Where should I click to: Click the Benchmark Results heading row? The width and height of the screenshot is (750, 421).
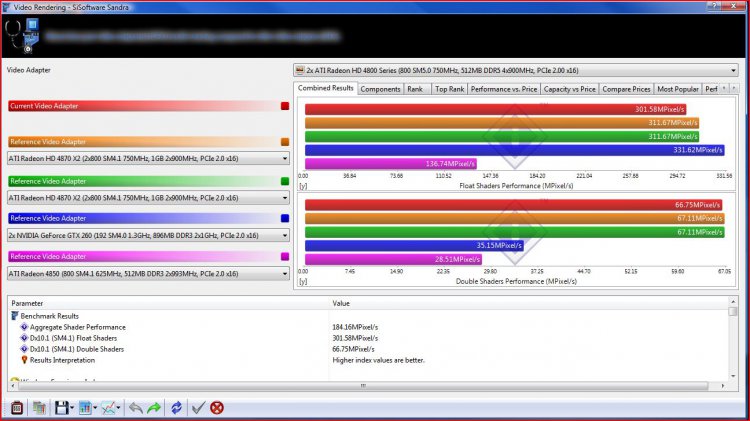(x=368, y=316)
